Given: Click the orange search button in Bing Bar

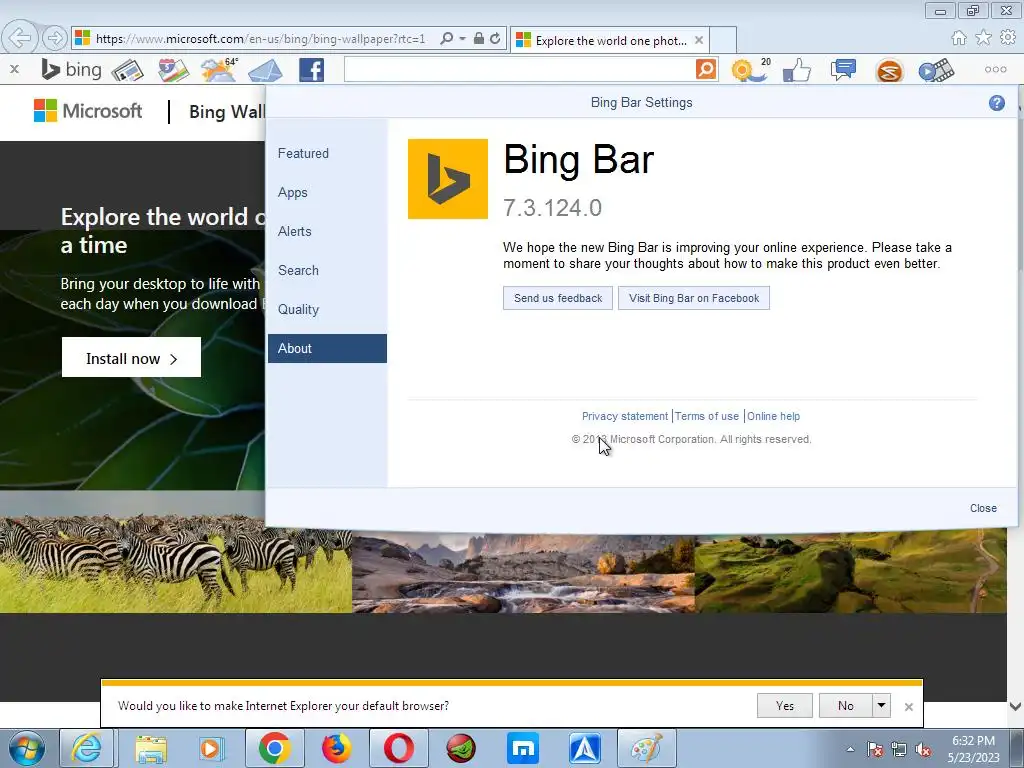Looking at the screenshot, I should click(x=706, y=69).
